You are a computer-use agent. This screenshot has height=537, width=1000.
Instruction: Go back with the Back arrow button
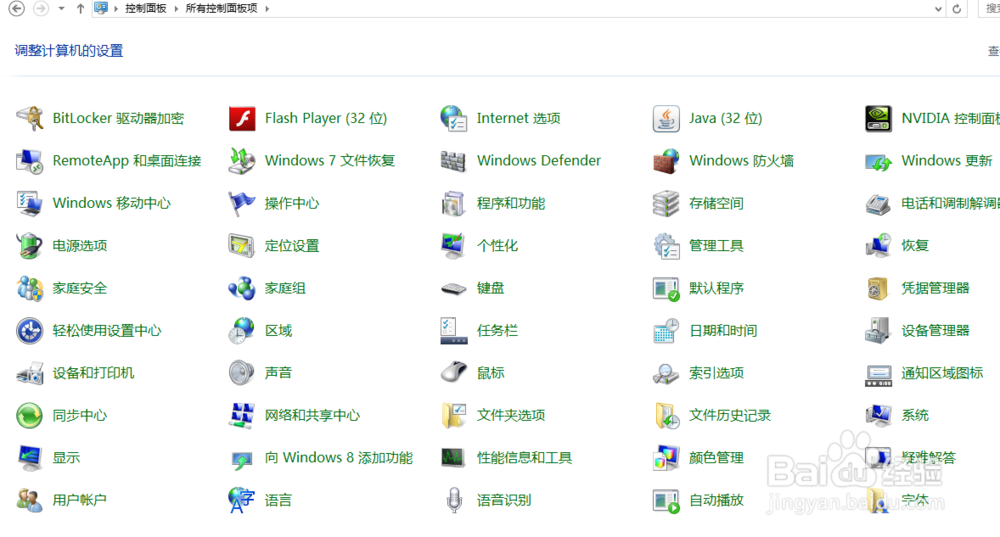click(17, 8)
